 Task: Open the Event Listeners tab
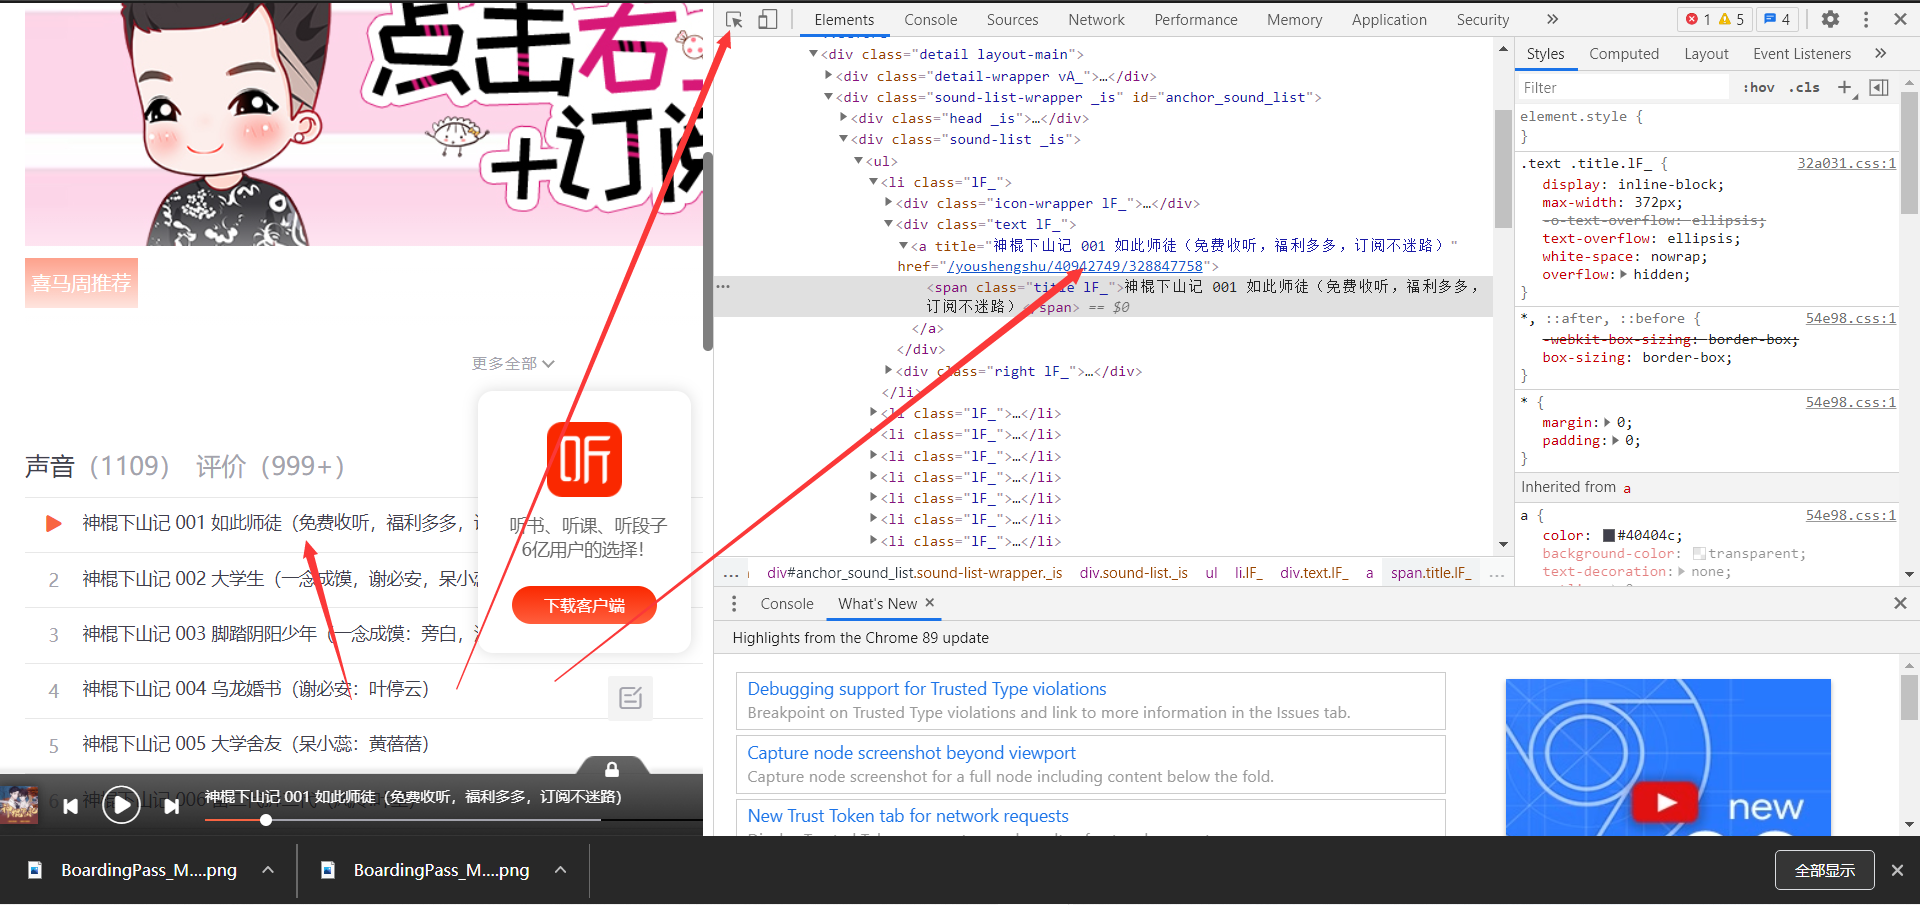(1801, 53)
